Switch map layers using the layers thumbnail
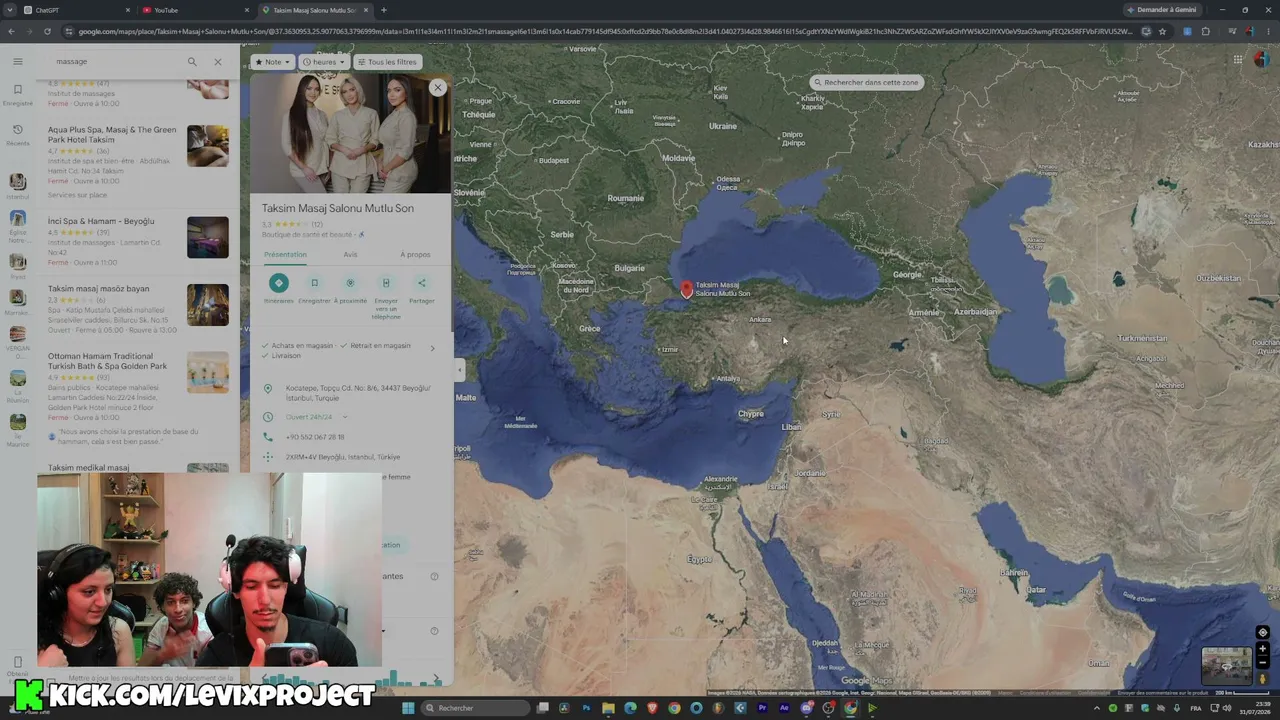The height and width of the screenshot is (720, 1280). pyautogui.click(x=1226, y=665)
